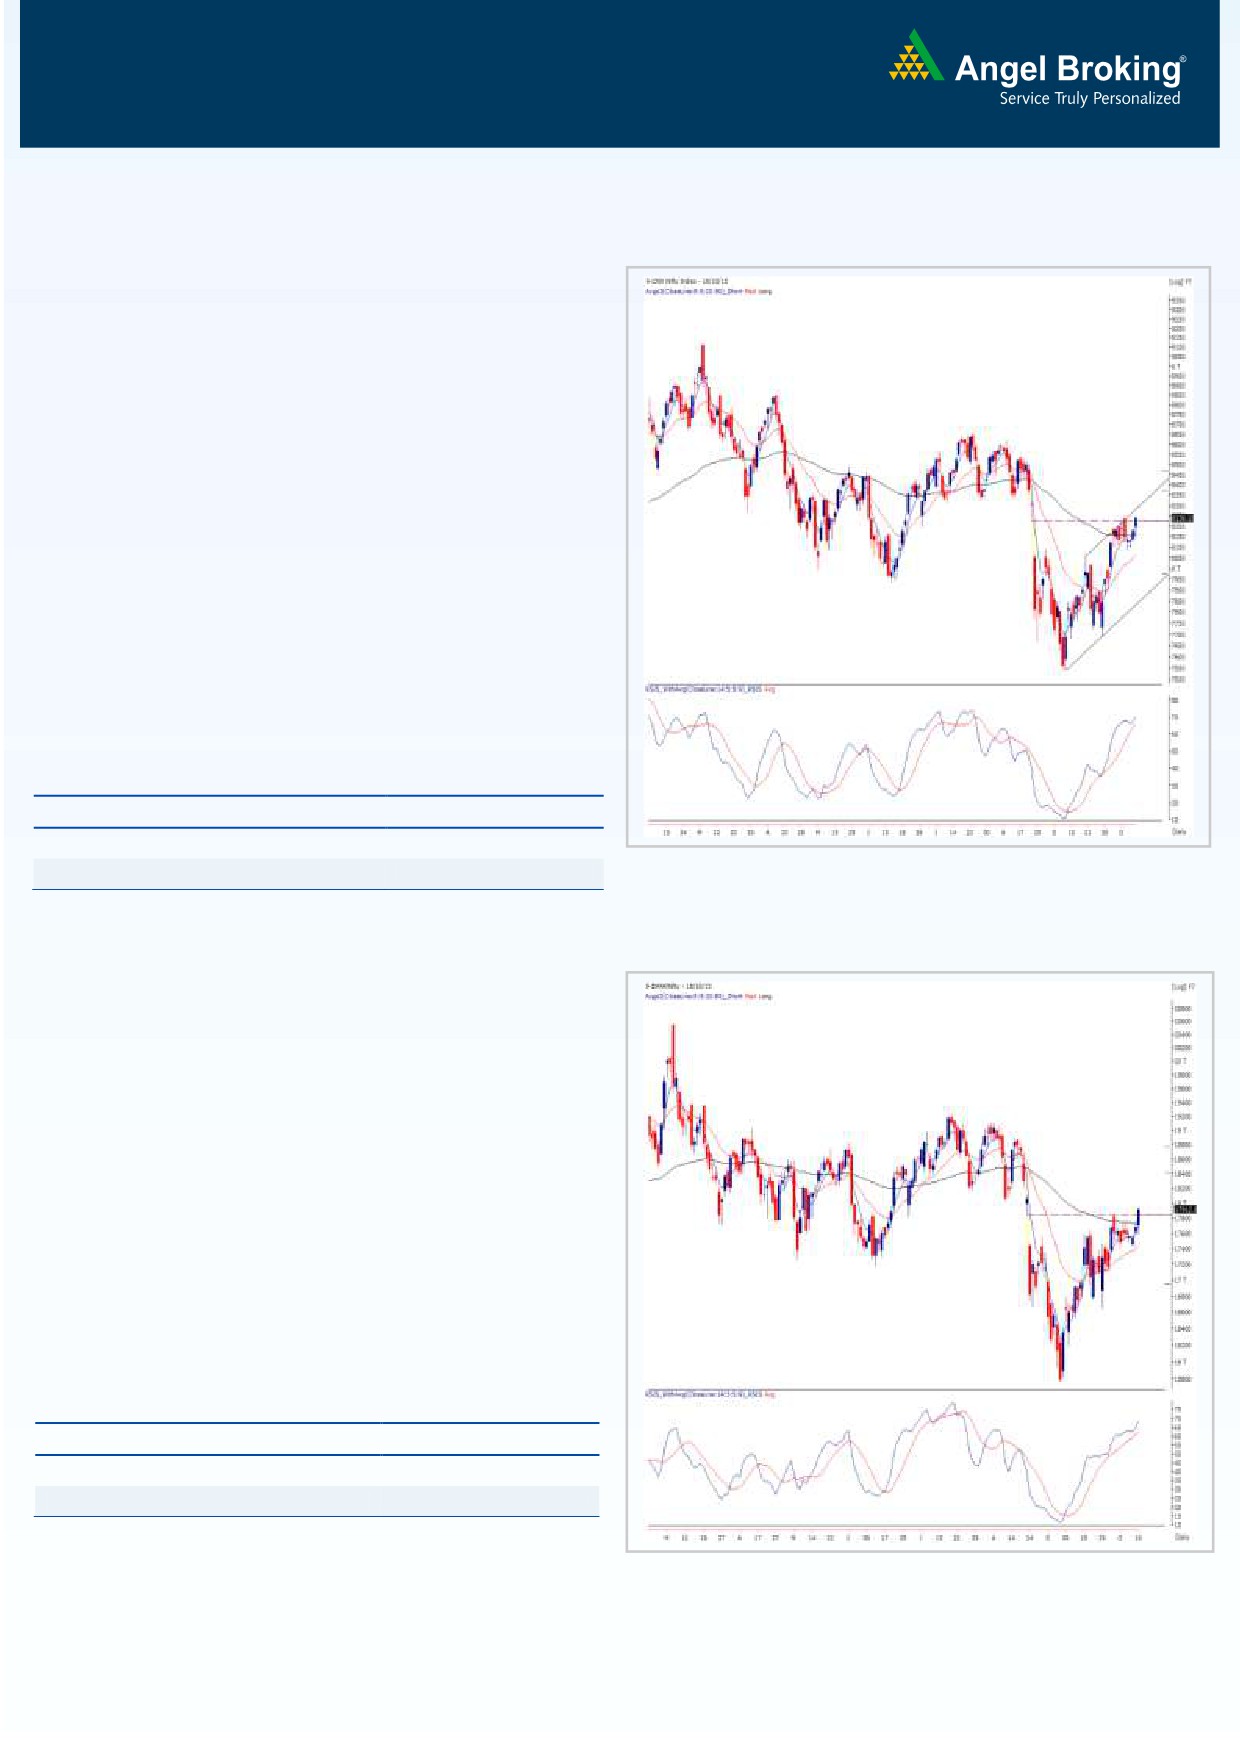Click the upper chart's RSI oscillator panel
Screen dimensions: 1240x1754
(x=905, y=755)
